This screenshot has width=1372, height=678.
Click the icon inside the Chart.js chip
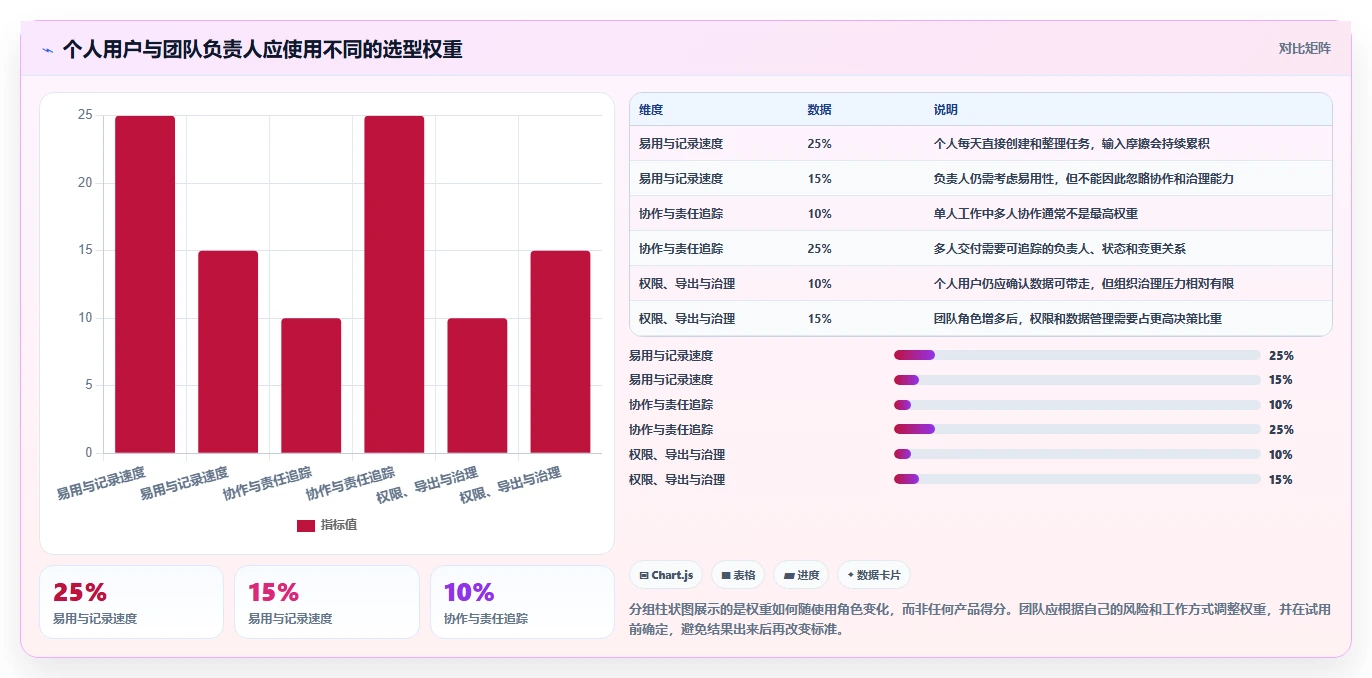(x=644, y=575)
